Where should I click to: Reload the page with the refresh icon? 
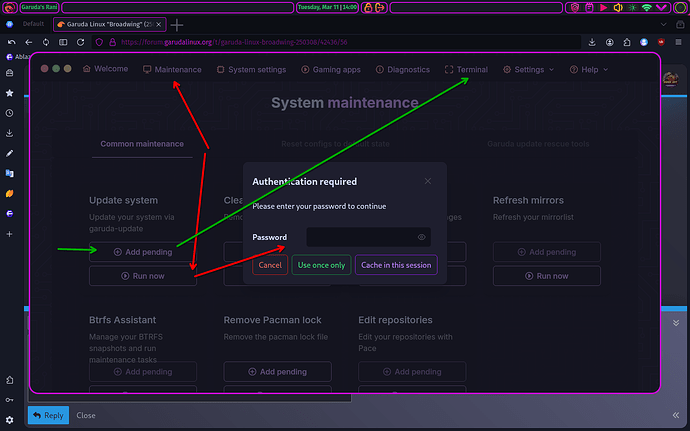[x=81, y=42]
